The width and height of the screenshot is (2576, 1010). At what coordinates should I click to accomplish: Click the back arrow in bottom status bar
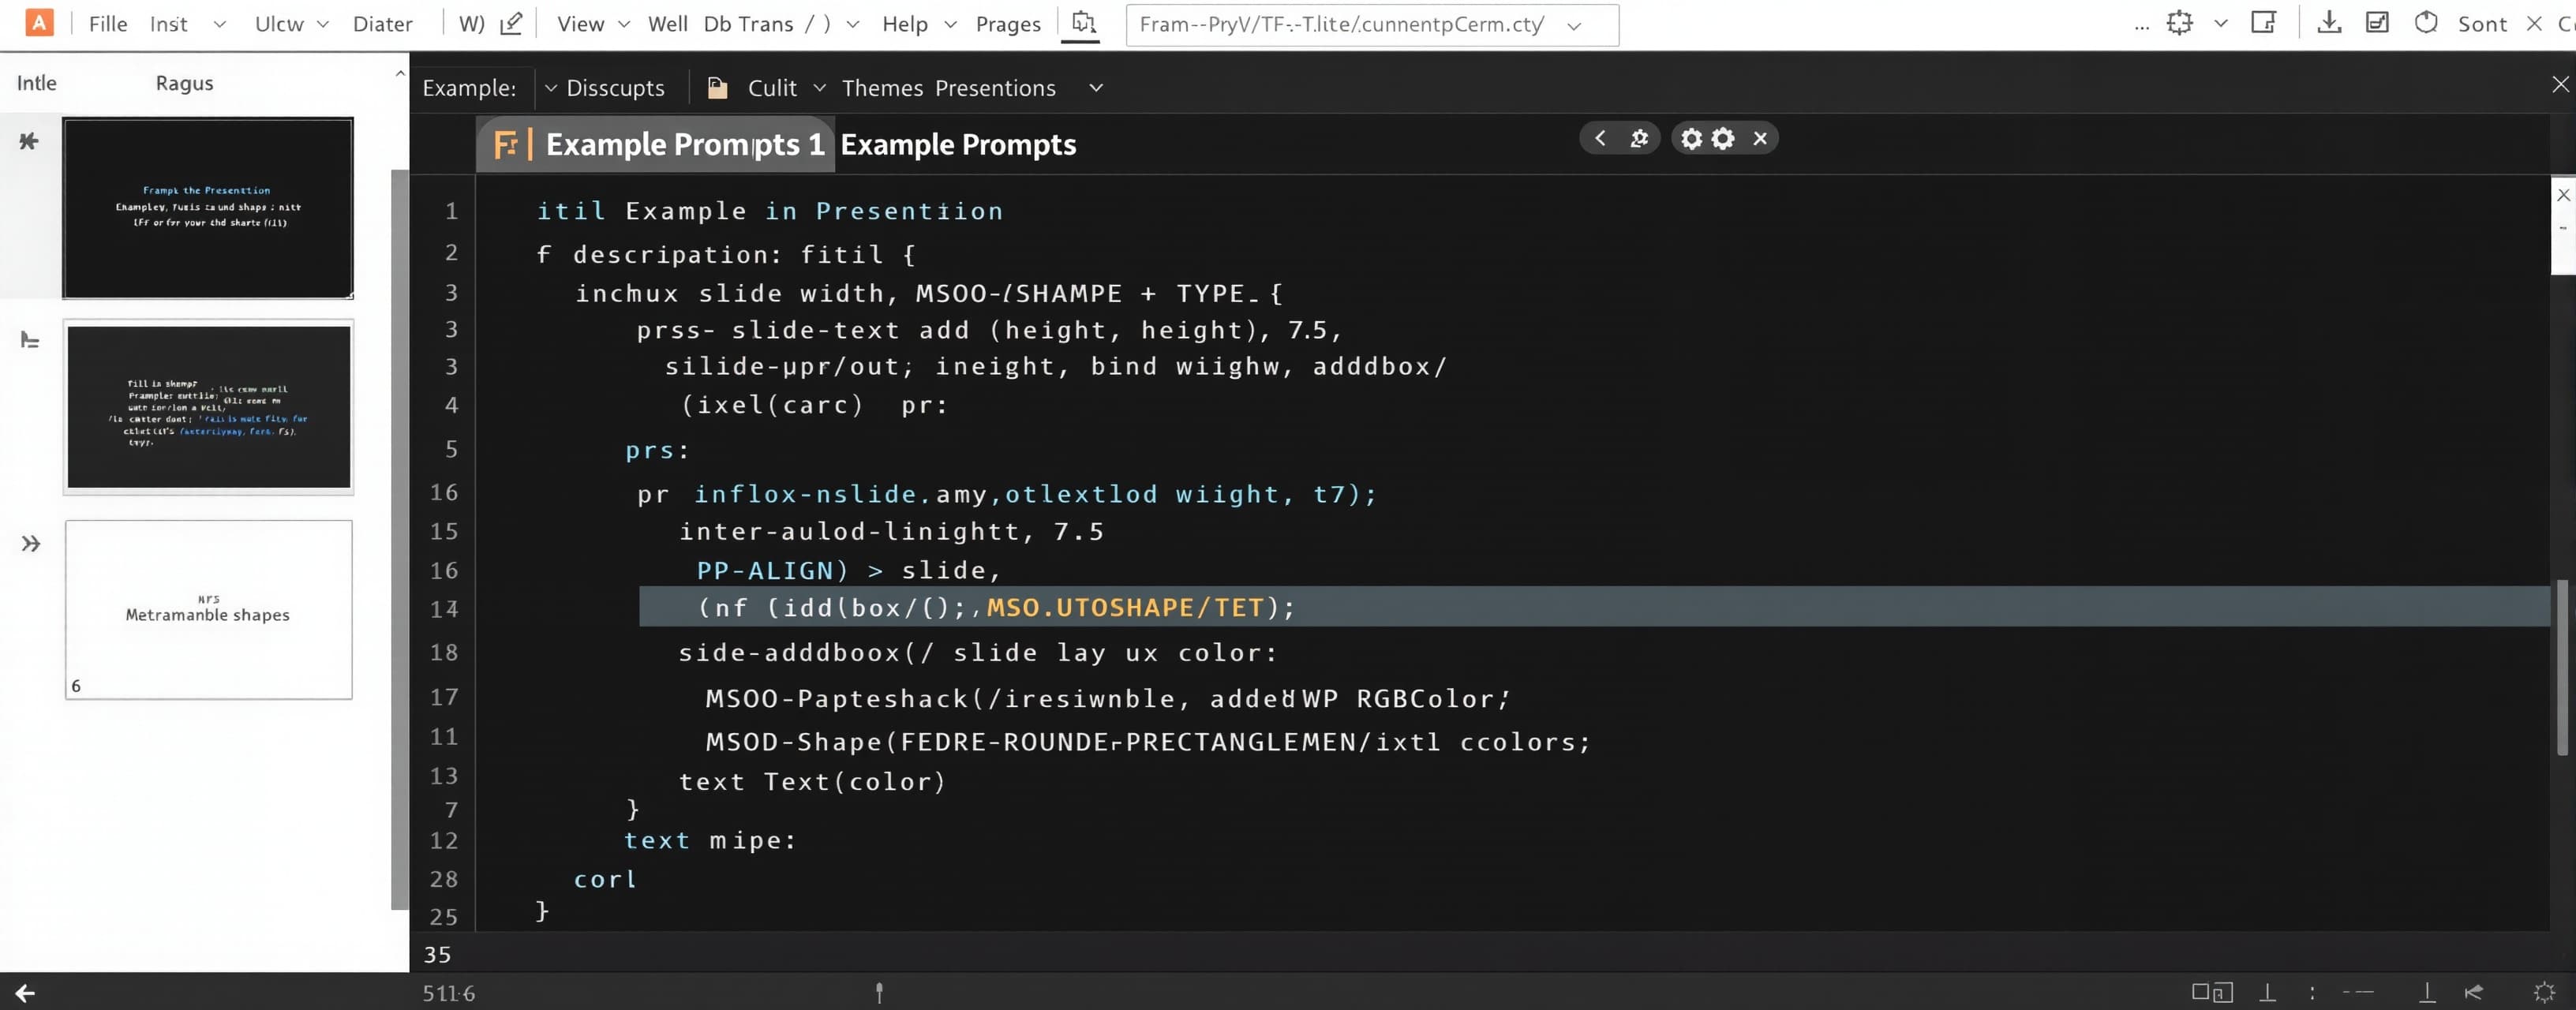point(25,992)
